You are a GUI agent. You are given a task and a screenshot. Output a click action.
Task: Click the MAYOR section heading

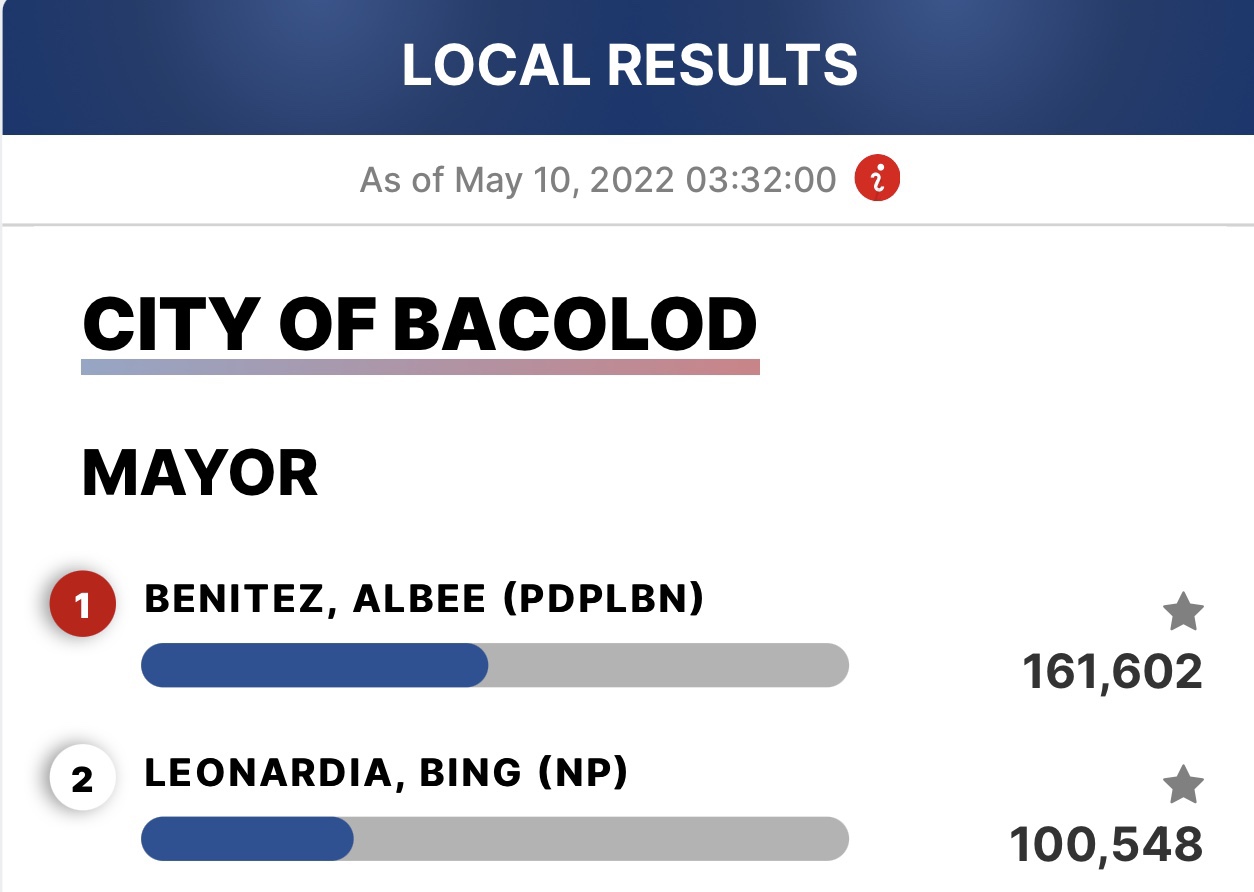200,473
